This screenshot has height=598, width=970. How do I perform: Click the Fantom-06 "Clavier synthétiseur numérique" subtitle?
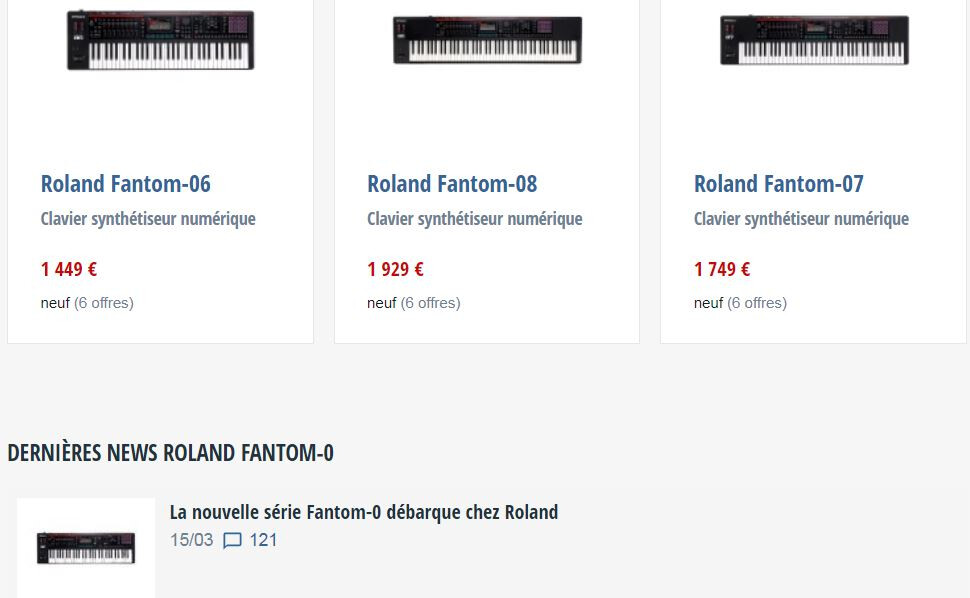pyautogui.click(x=148, y=219)
